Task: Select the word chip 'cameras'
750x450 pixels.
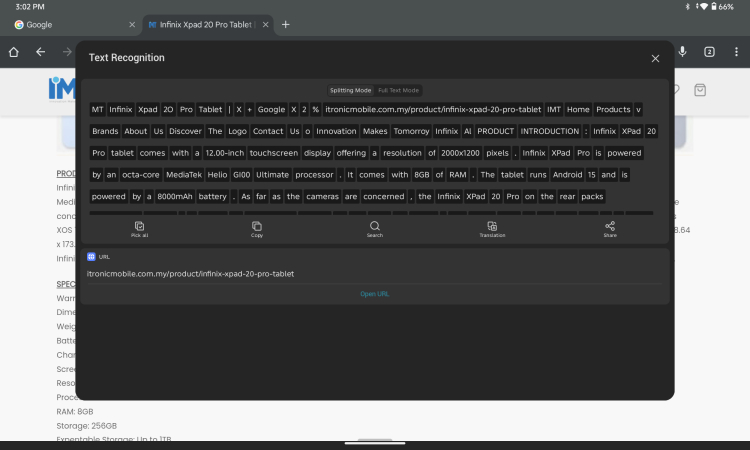Action: (322, 197)
